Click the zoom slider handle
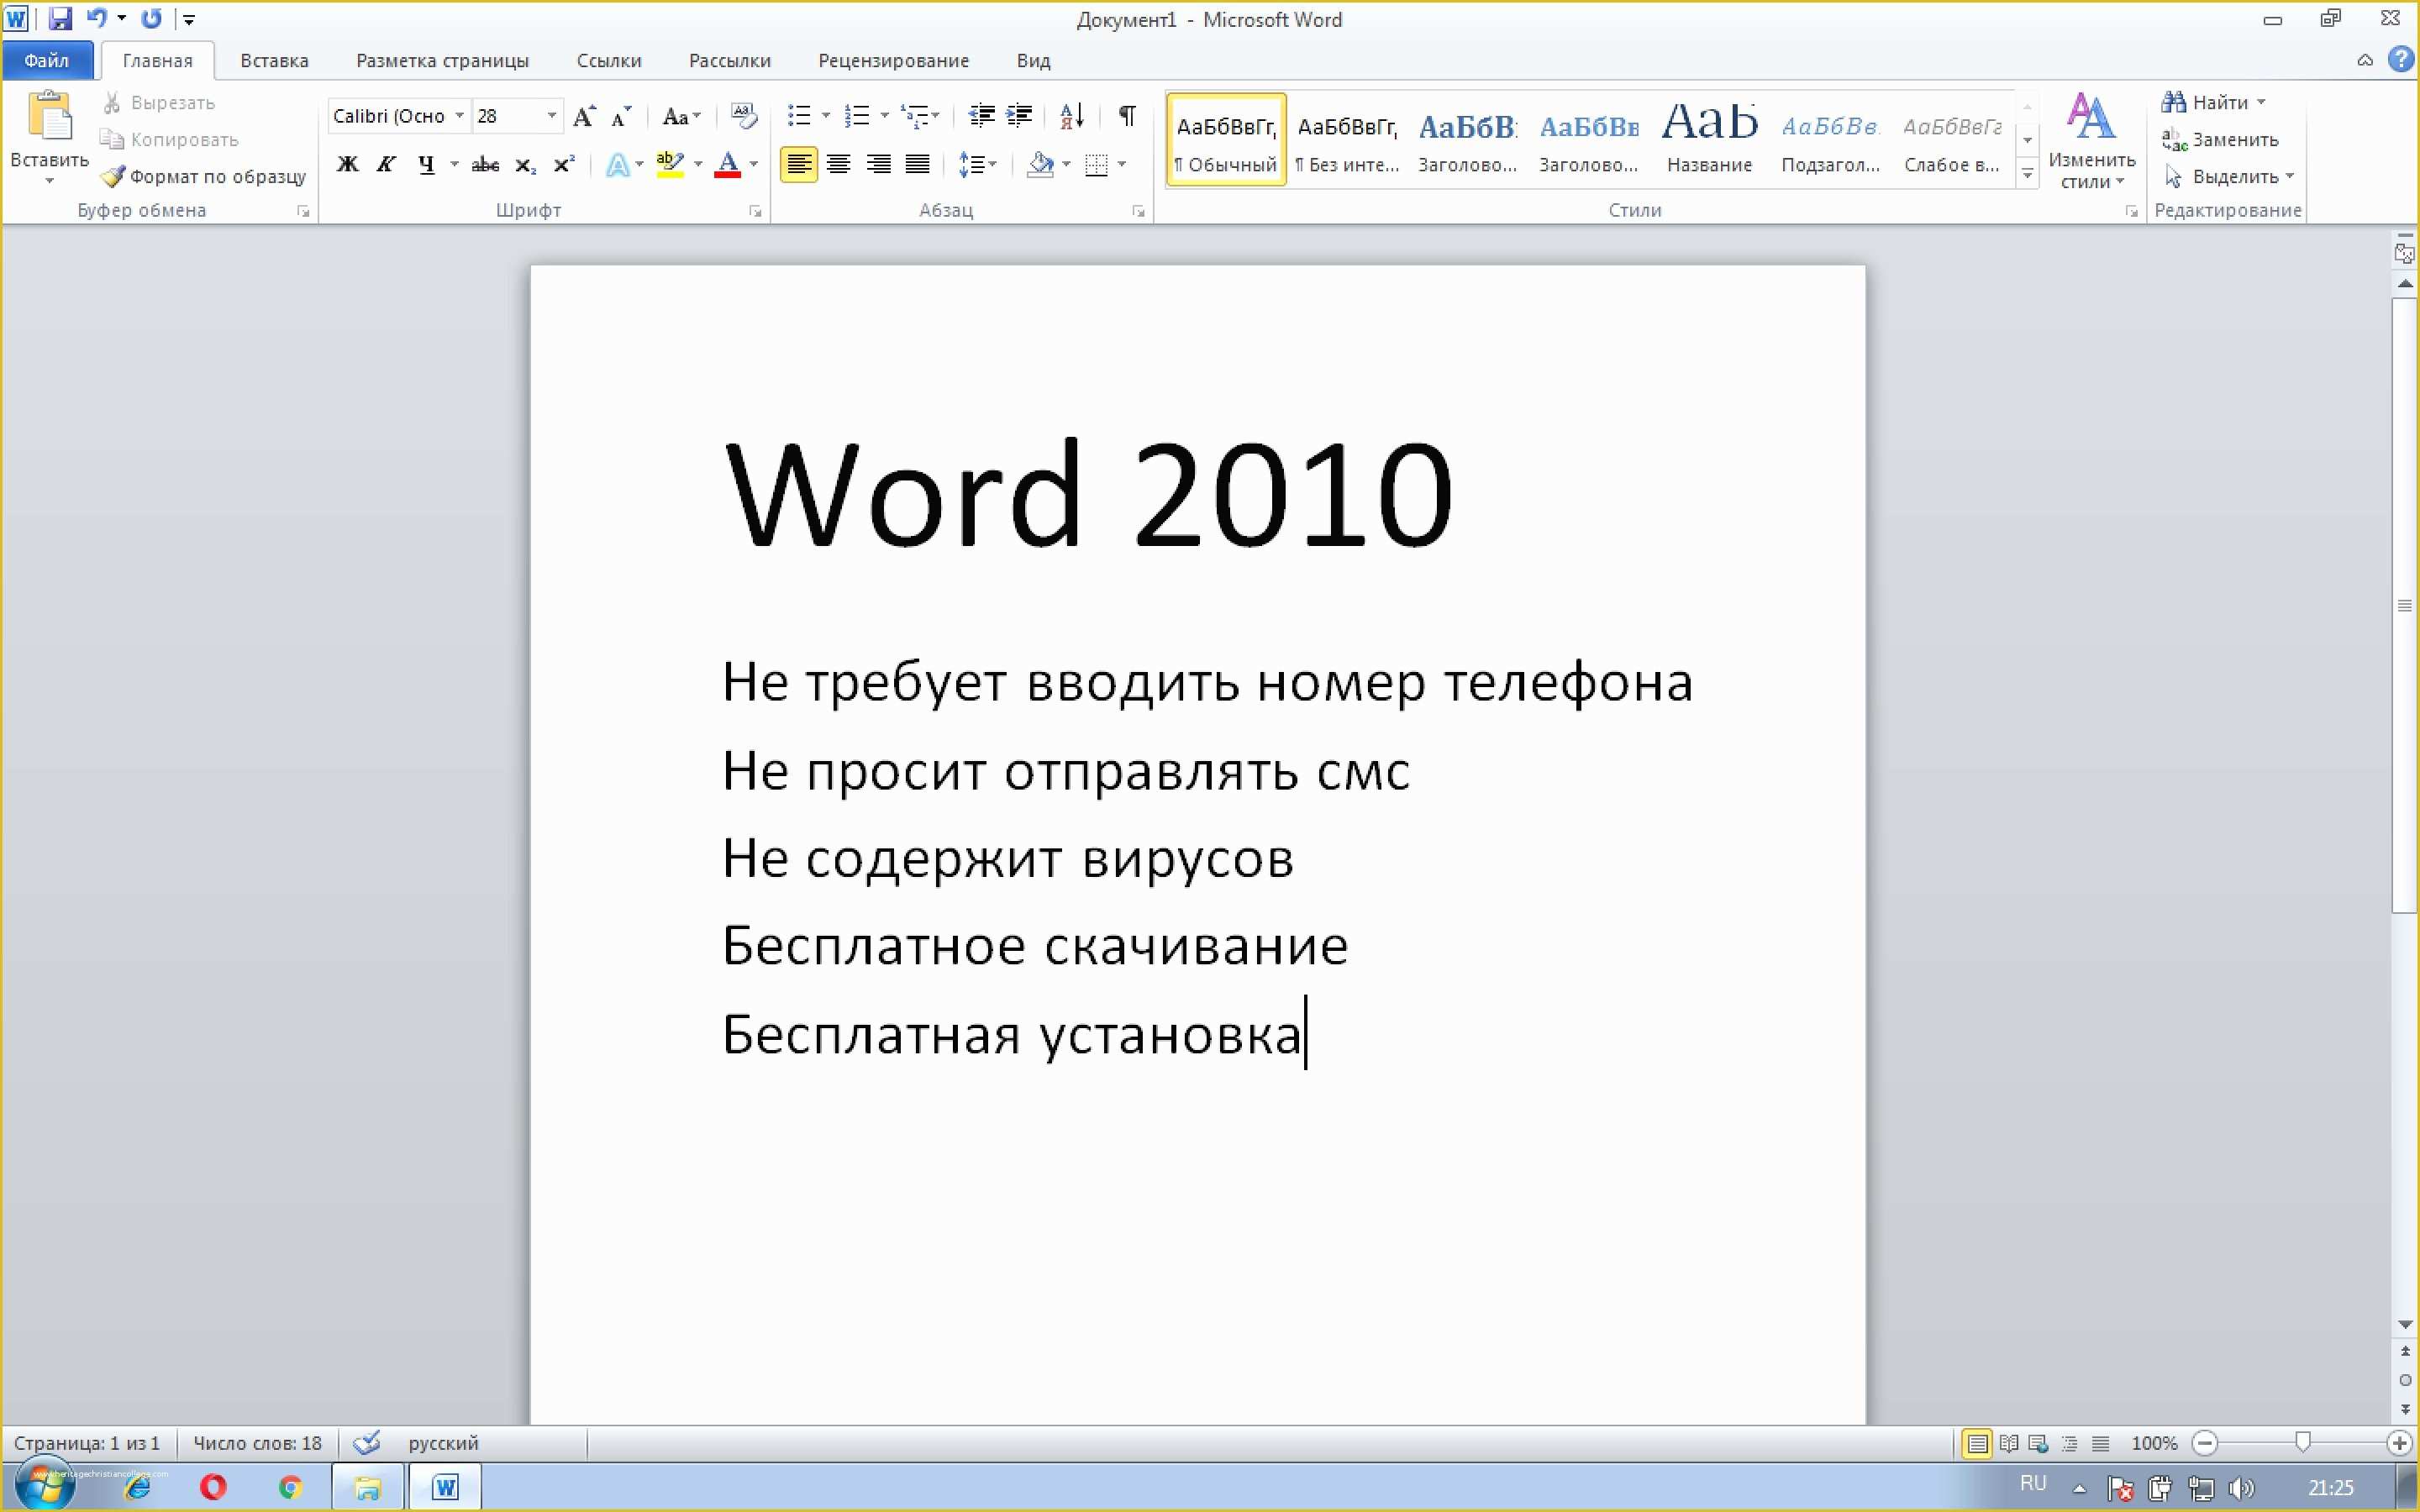 2303,1442
